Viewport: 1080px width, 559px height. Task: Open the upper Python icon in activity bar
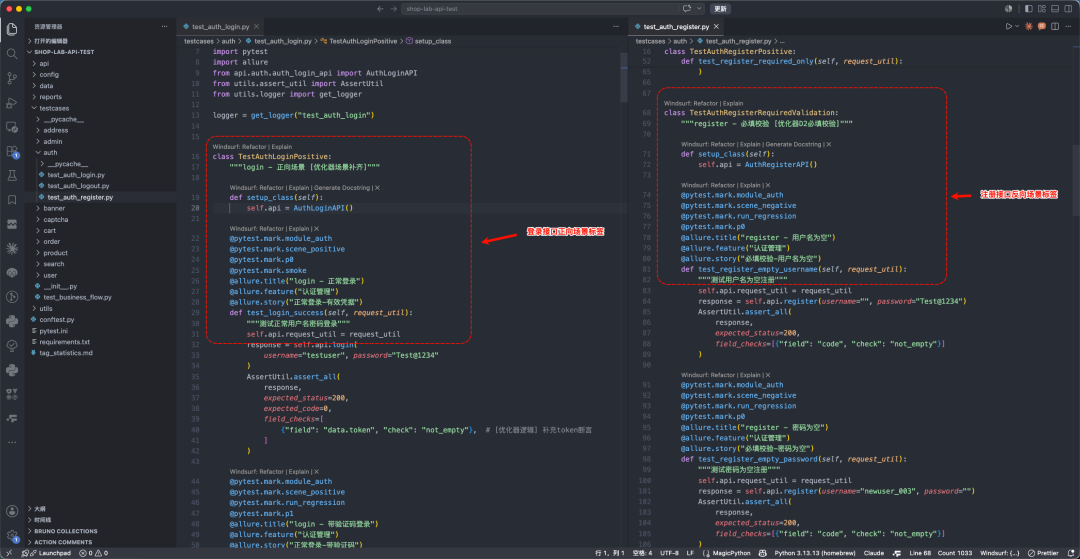pos(12,321)
